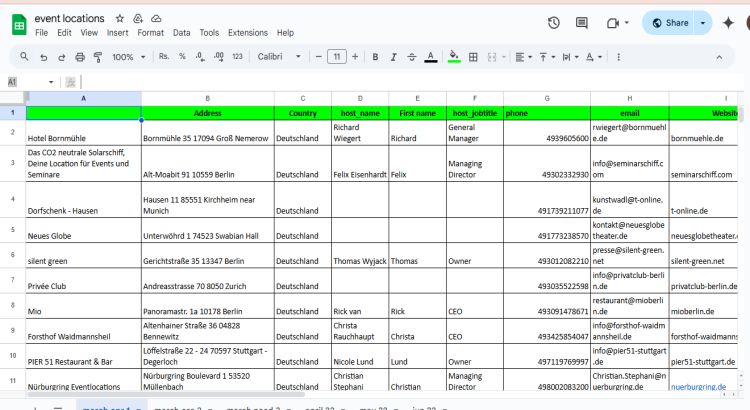750x410 pixels.
Task: Select the Thomas Wyjack cell
Action: [x=360, y=255]
